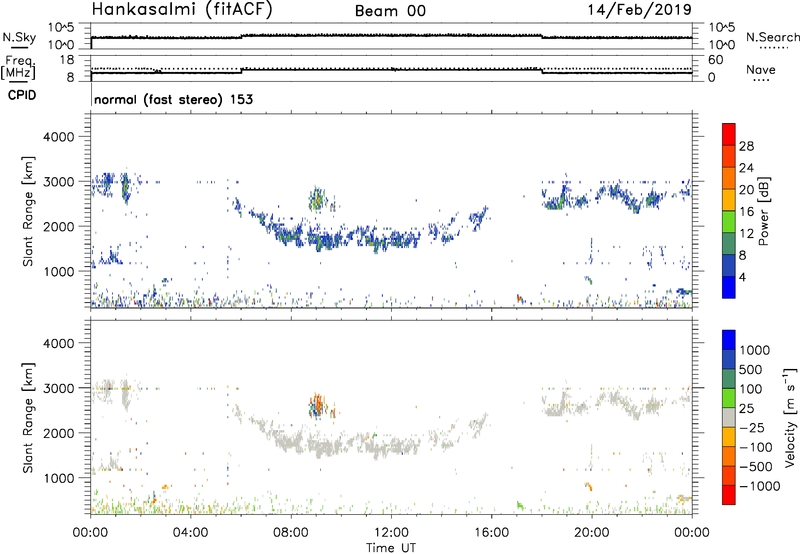The height and width of the screenshot is (554, 800).
Task: Click the Hankasalmi (fitACF) plot title
Action: pos(182,10)
